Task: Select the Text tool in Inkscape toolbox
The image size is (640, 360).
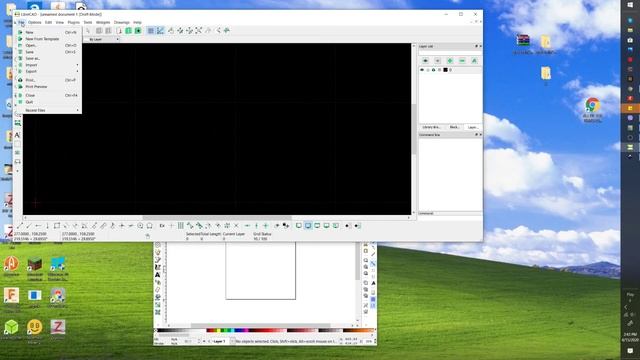Action: point(158,275)
